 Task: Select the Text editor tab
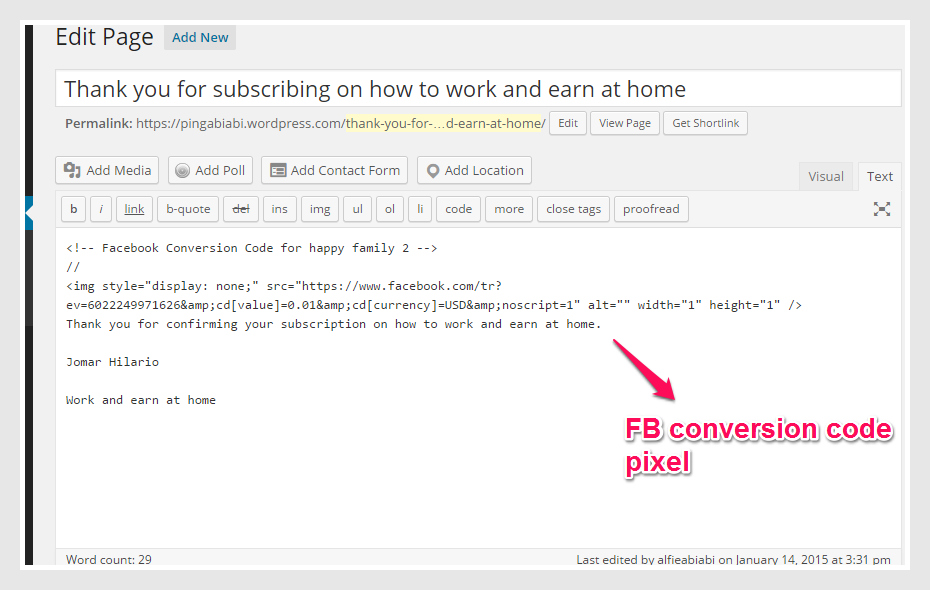point(879,176)
